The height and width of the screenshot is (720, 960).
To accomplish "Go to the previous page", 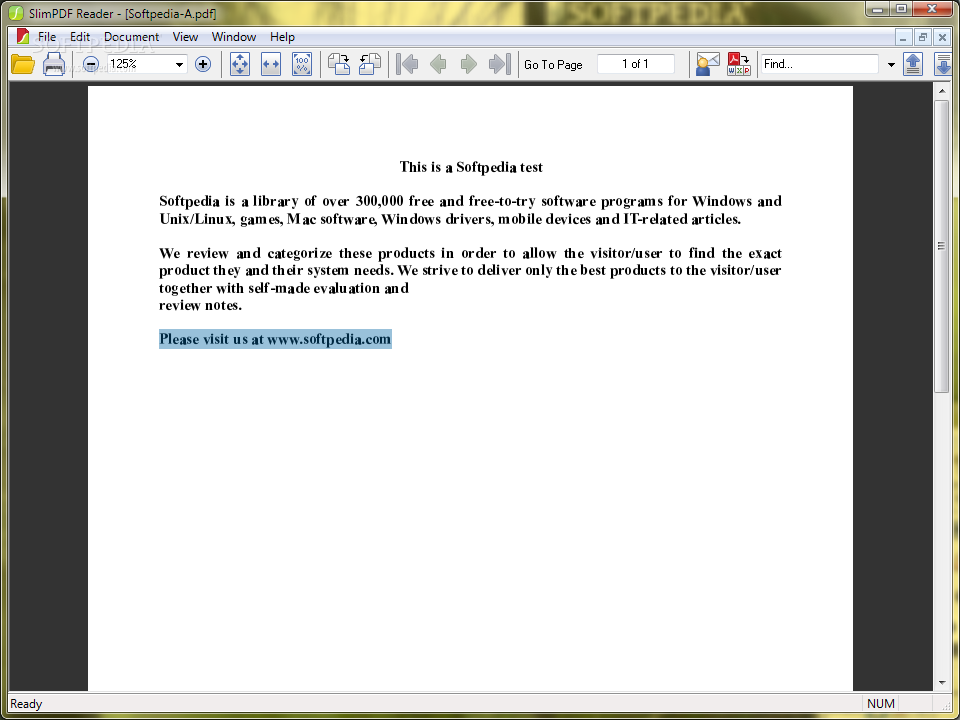I will pos(438,64).
